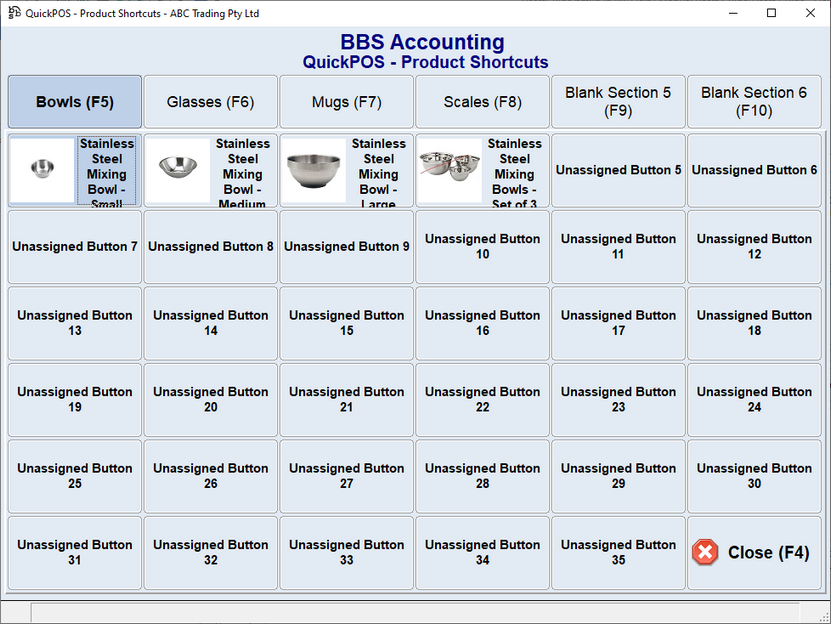Click Unassigned Button 21
The height and width of the screenshot is (624, 831).
[347, 400]
